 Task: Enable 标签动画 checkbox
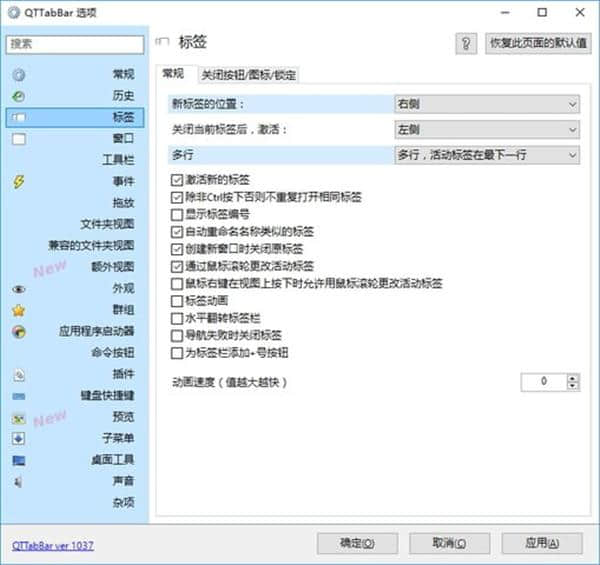click(x=177, y=301)
